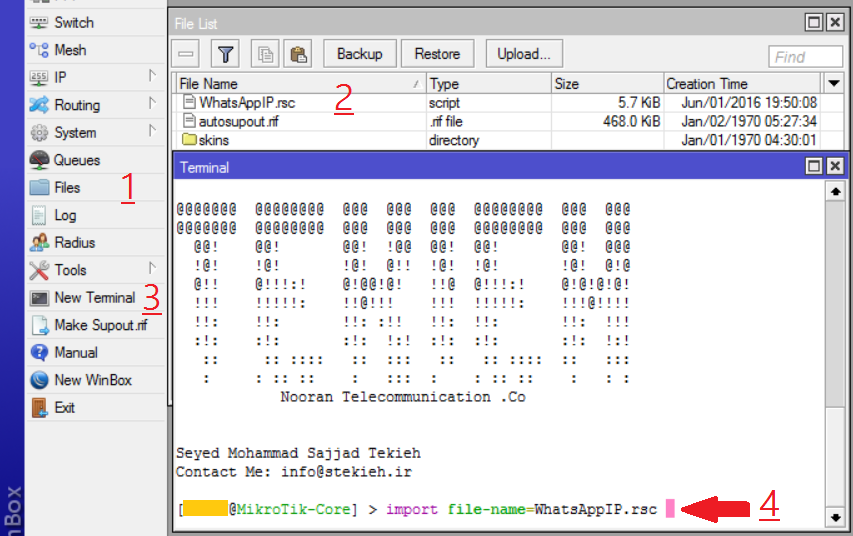Screen dimensions: 853x536
Task: Open the Log menu item
Action: [95, 215]
